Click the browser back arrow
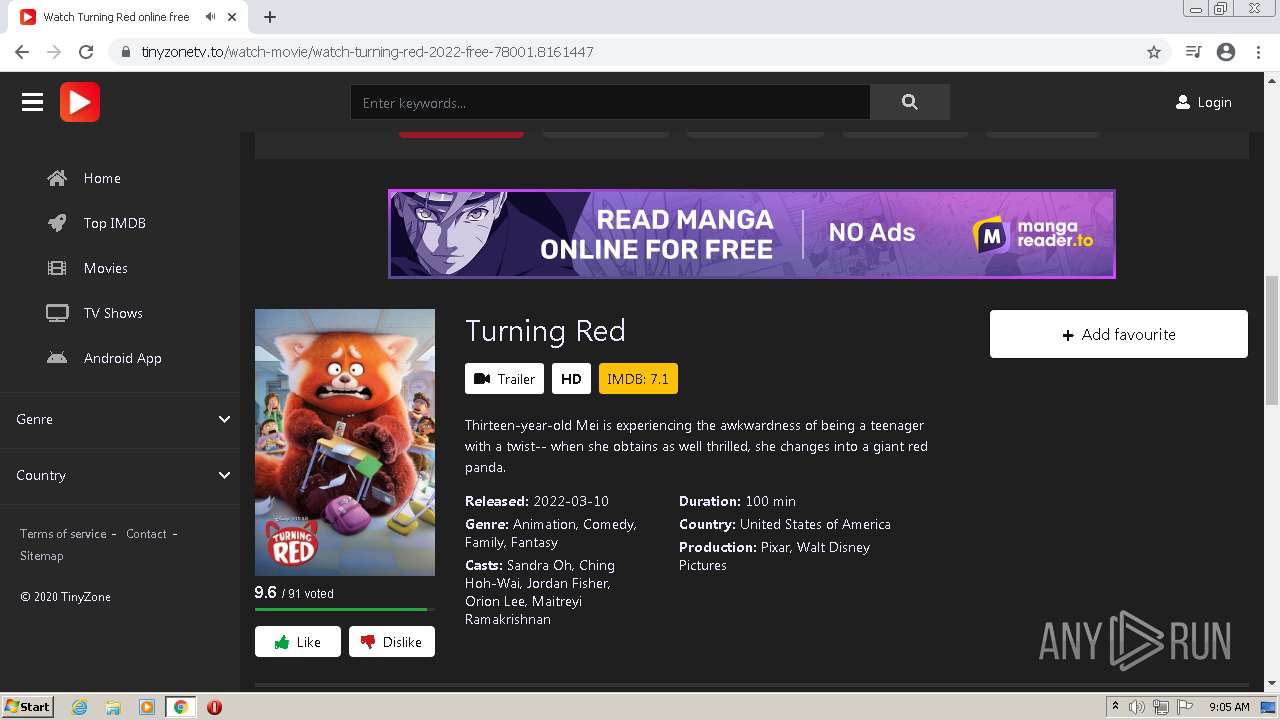Screen dimensions: 1280x720 click(x=22, y=52)
